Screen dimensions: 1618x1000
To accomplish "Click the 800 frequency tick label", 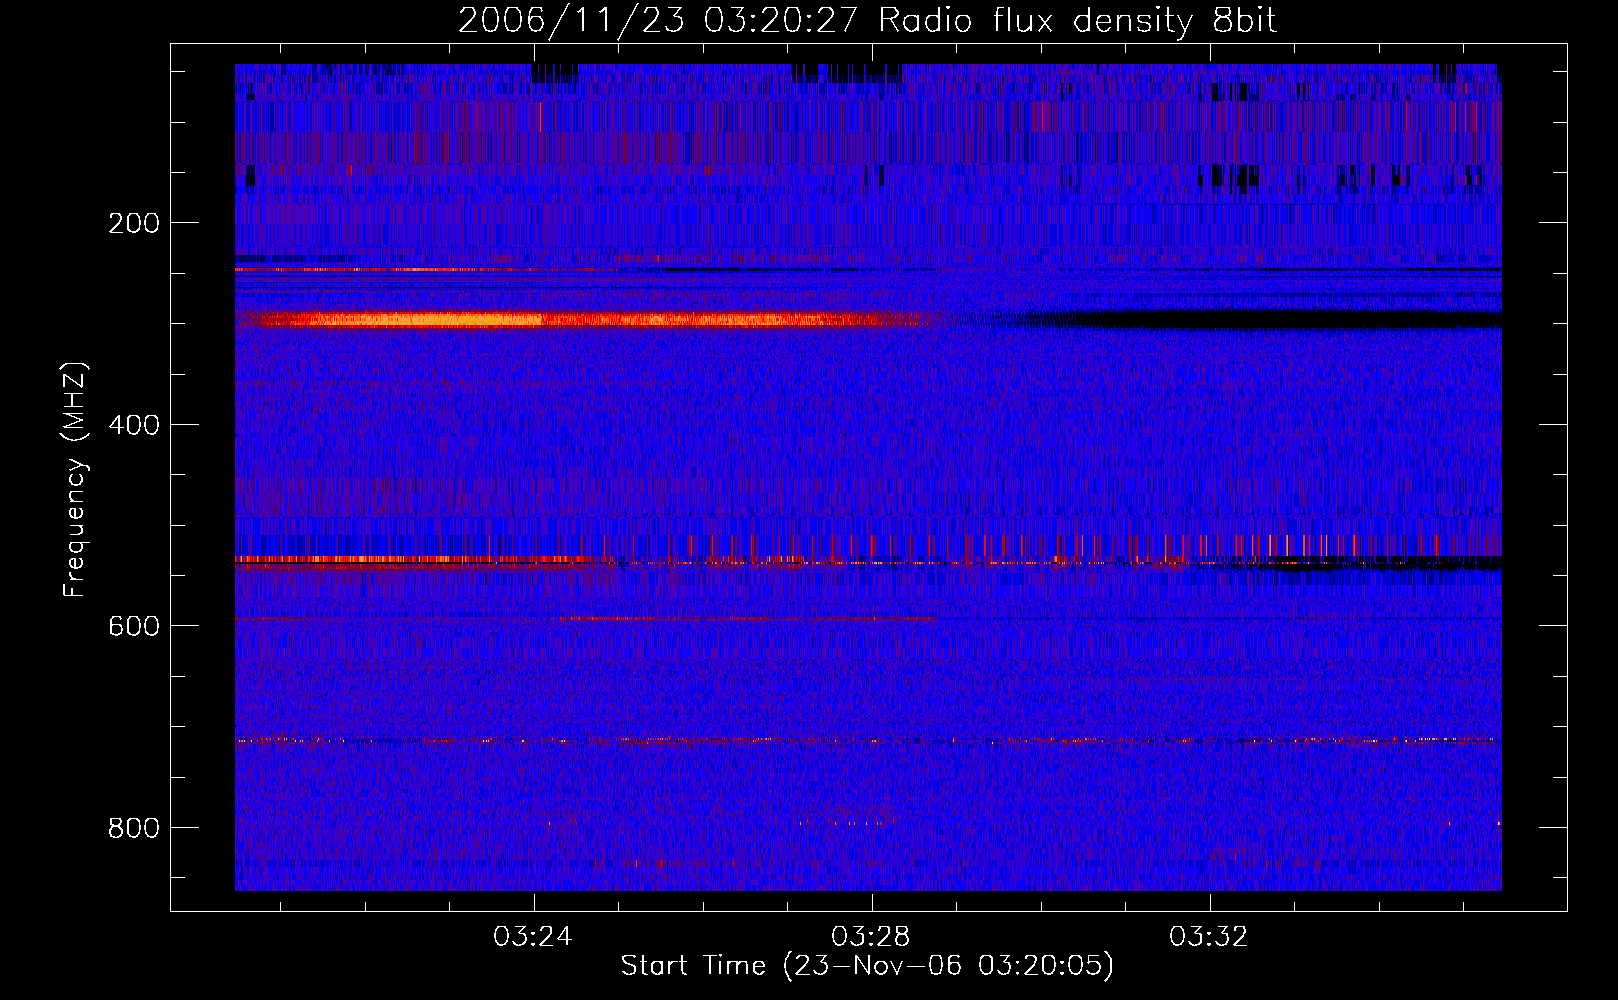I will click(134, 828).
